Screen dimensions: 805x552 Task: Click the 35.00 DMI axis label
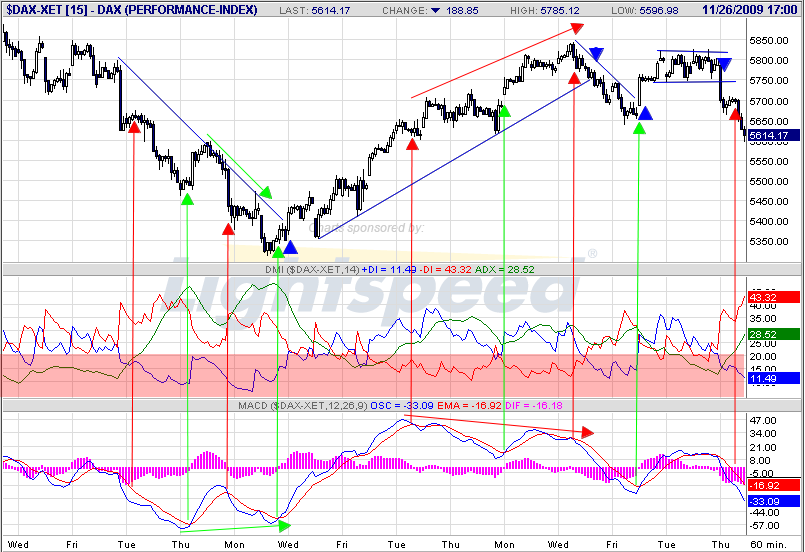pyautogui.click(x=763, y=318)
